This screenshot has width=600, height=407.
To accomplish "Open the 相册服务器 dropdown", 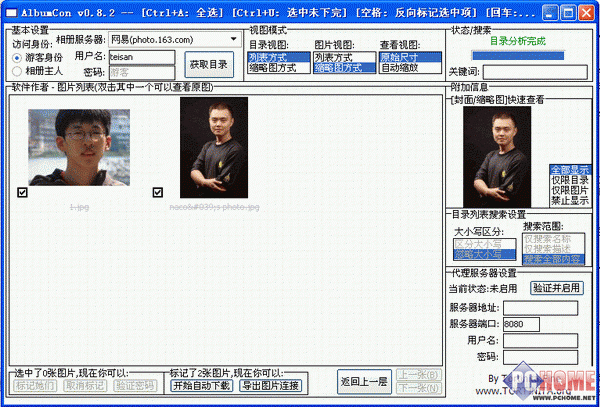I will (x=174, y=39).
